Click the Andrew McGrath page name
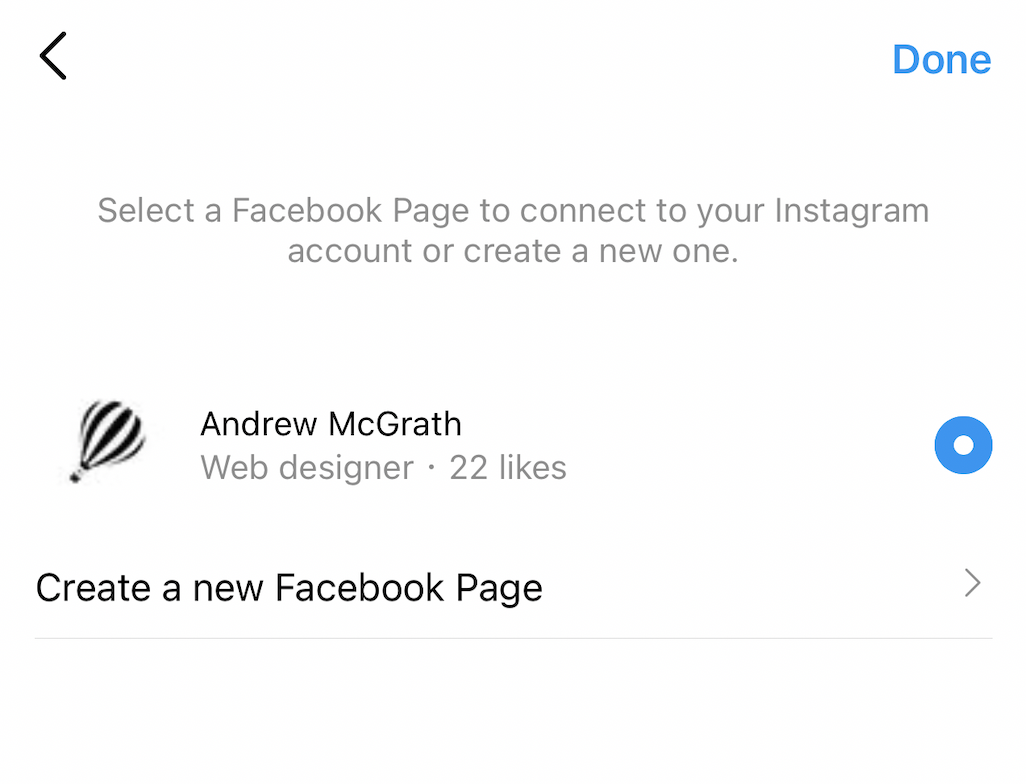The height and width of the screenshot is (784, 1026). [x=330, y=424]
